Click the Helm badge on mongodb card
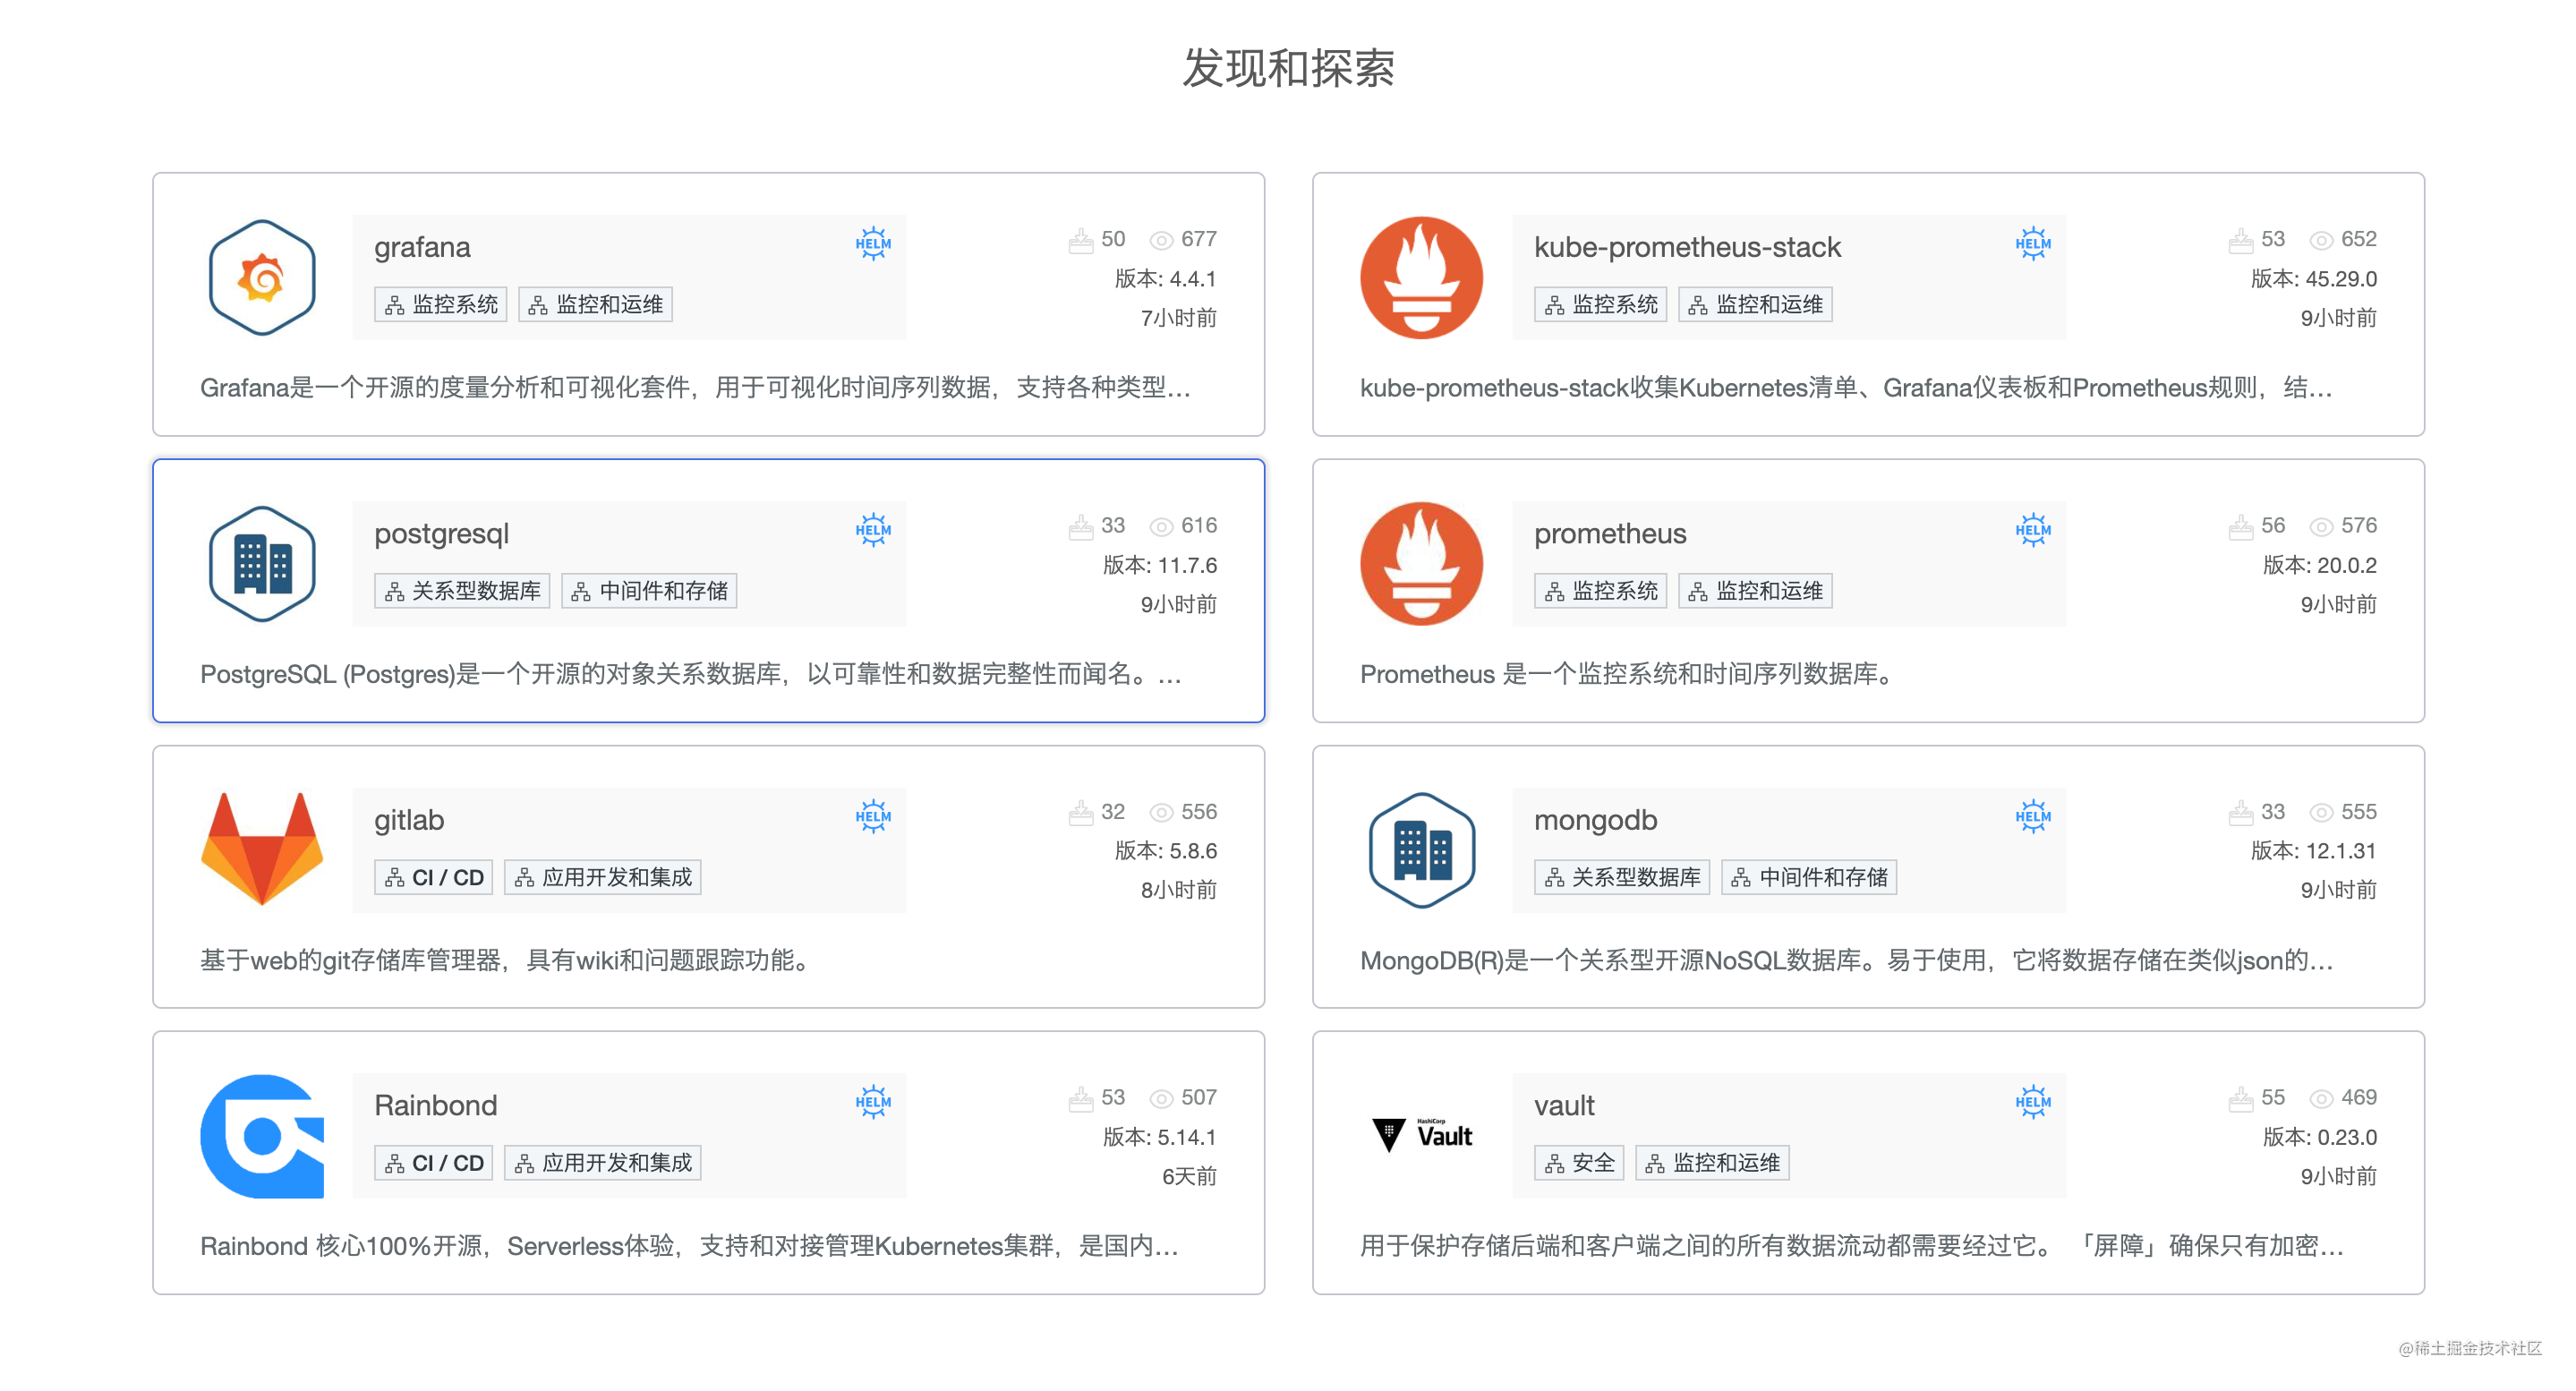 tap(2032, 816)
